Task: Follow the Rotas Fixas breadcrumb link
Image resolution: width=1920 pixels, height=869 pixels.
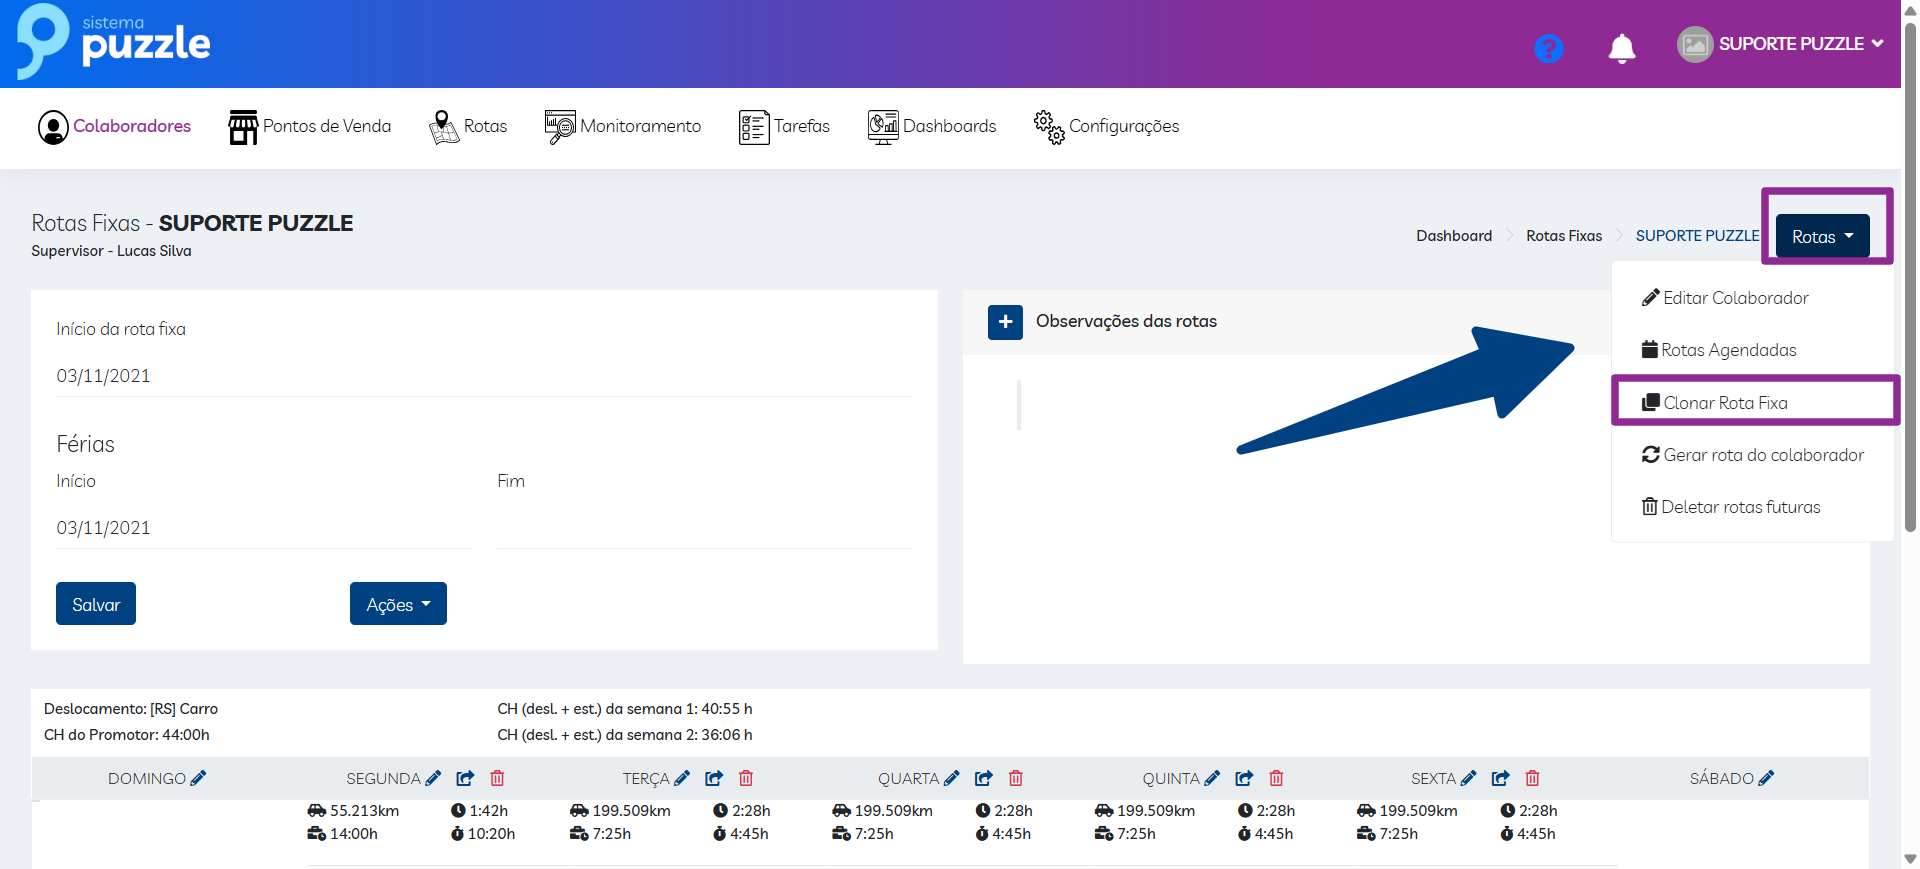Action: tap(1563, 236)
